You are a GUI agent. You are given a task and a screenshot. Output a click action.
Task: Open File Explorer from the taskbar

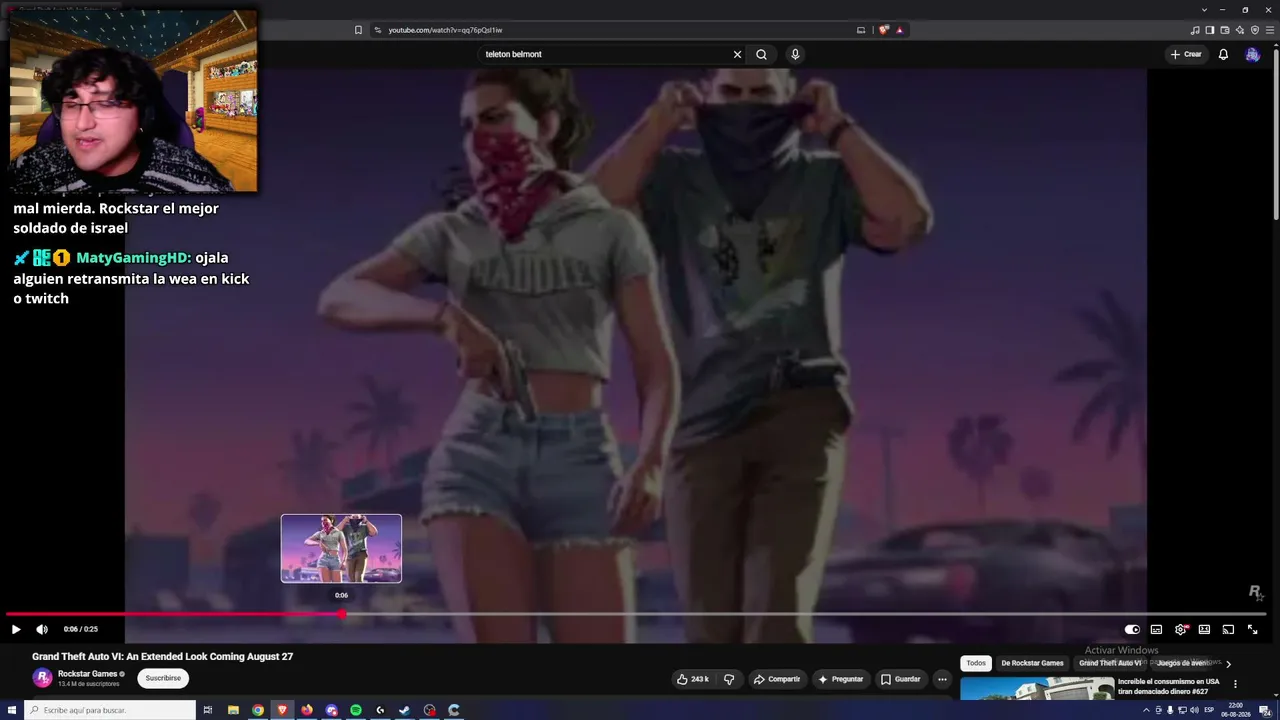233,710
